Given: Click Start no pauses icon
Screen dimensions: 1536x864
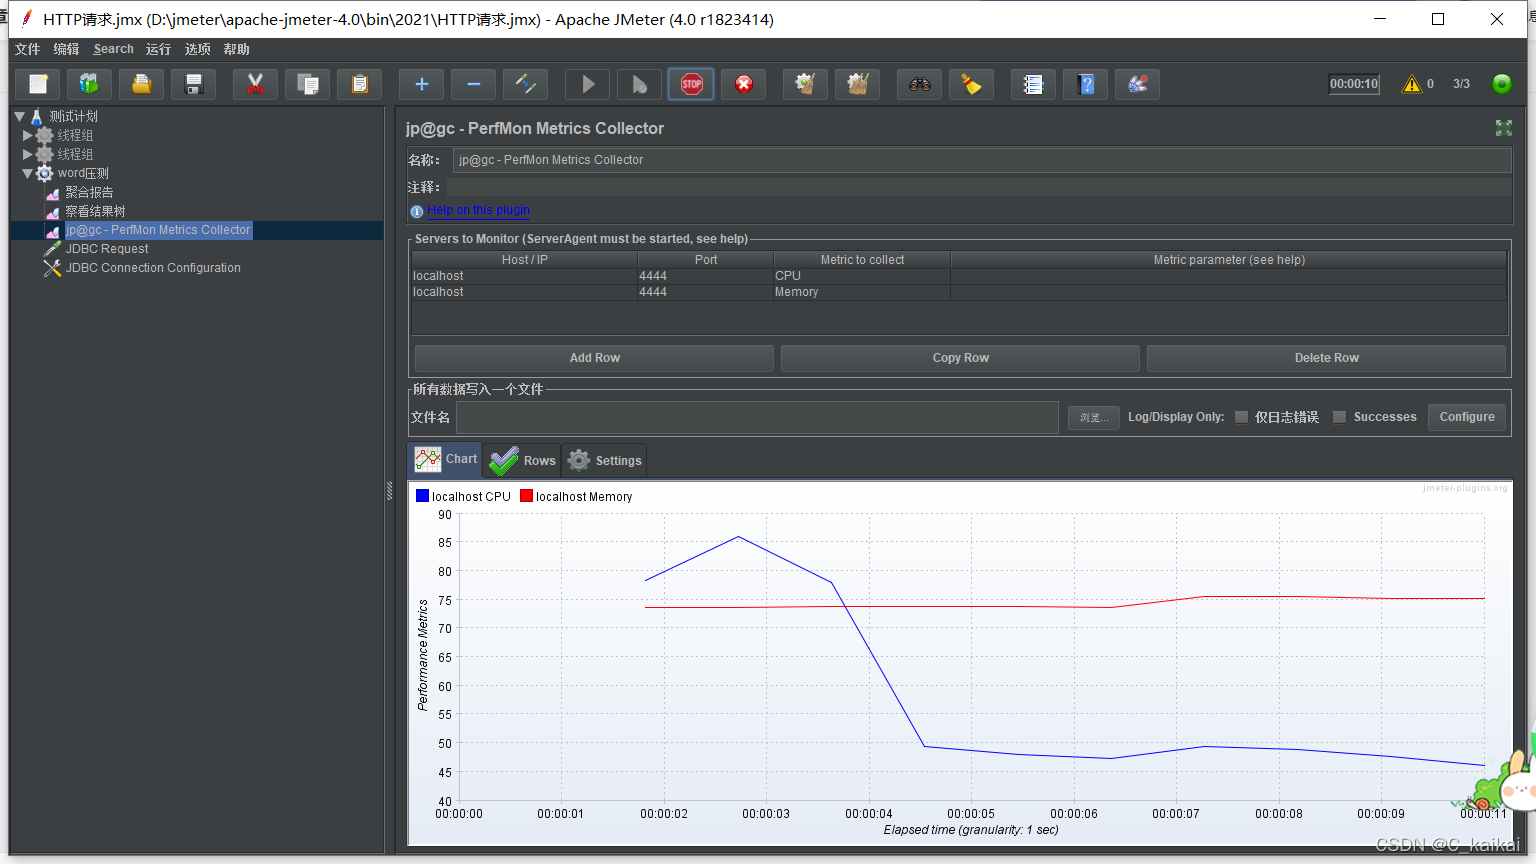Looking at the screenshot, I should click(639, 84).
